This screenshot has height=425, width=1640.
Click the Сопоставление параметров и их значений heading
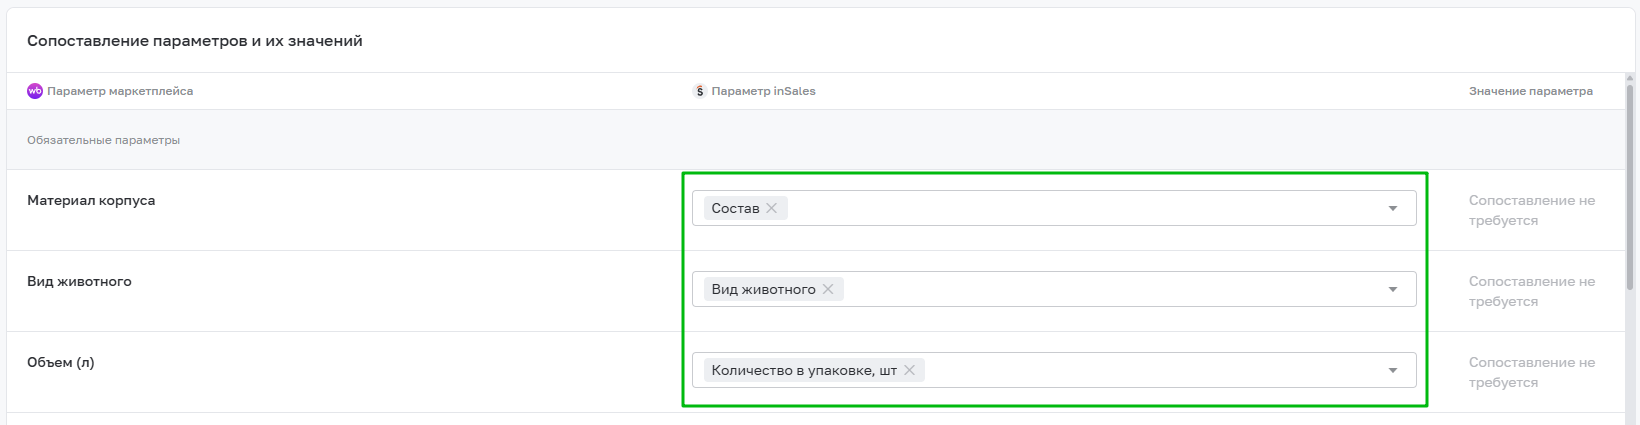pos(195,41)
